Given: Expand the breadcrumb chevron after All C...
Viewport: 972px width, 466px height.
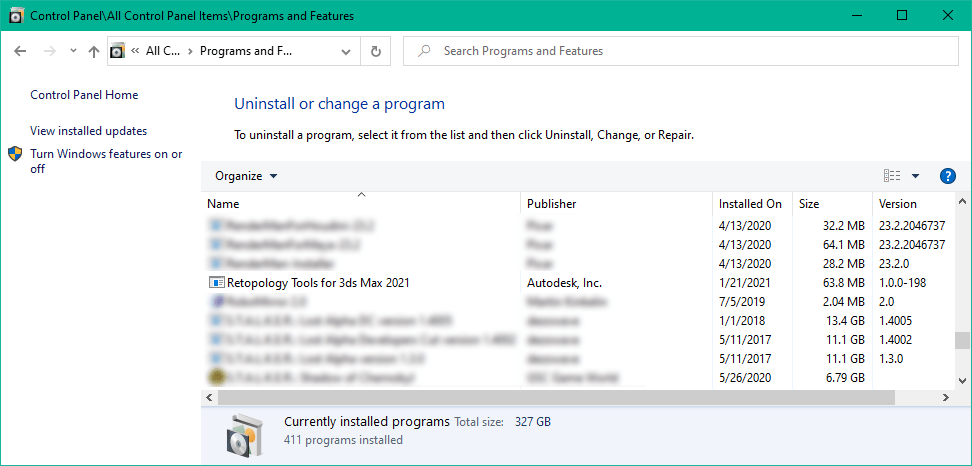Looking at the screenshot, I should 190,51.
